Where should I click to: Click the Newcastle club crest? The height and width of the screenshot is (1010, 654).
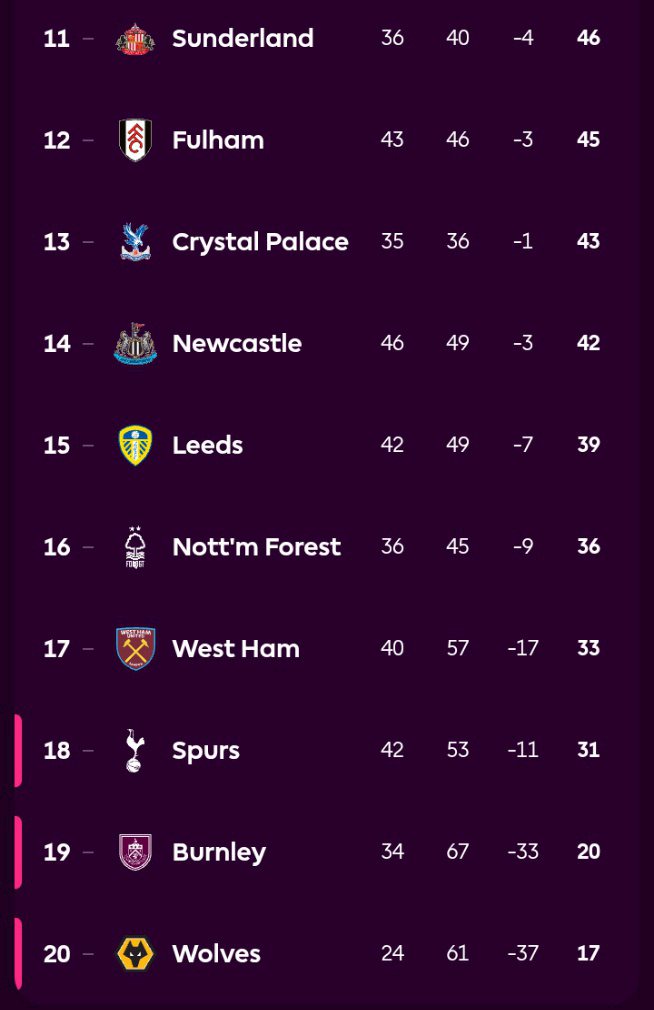click(x=135, y=343)
